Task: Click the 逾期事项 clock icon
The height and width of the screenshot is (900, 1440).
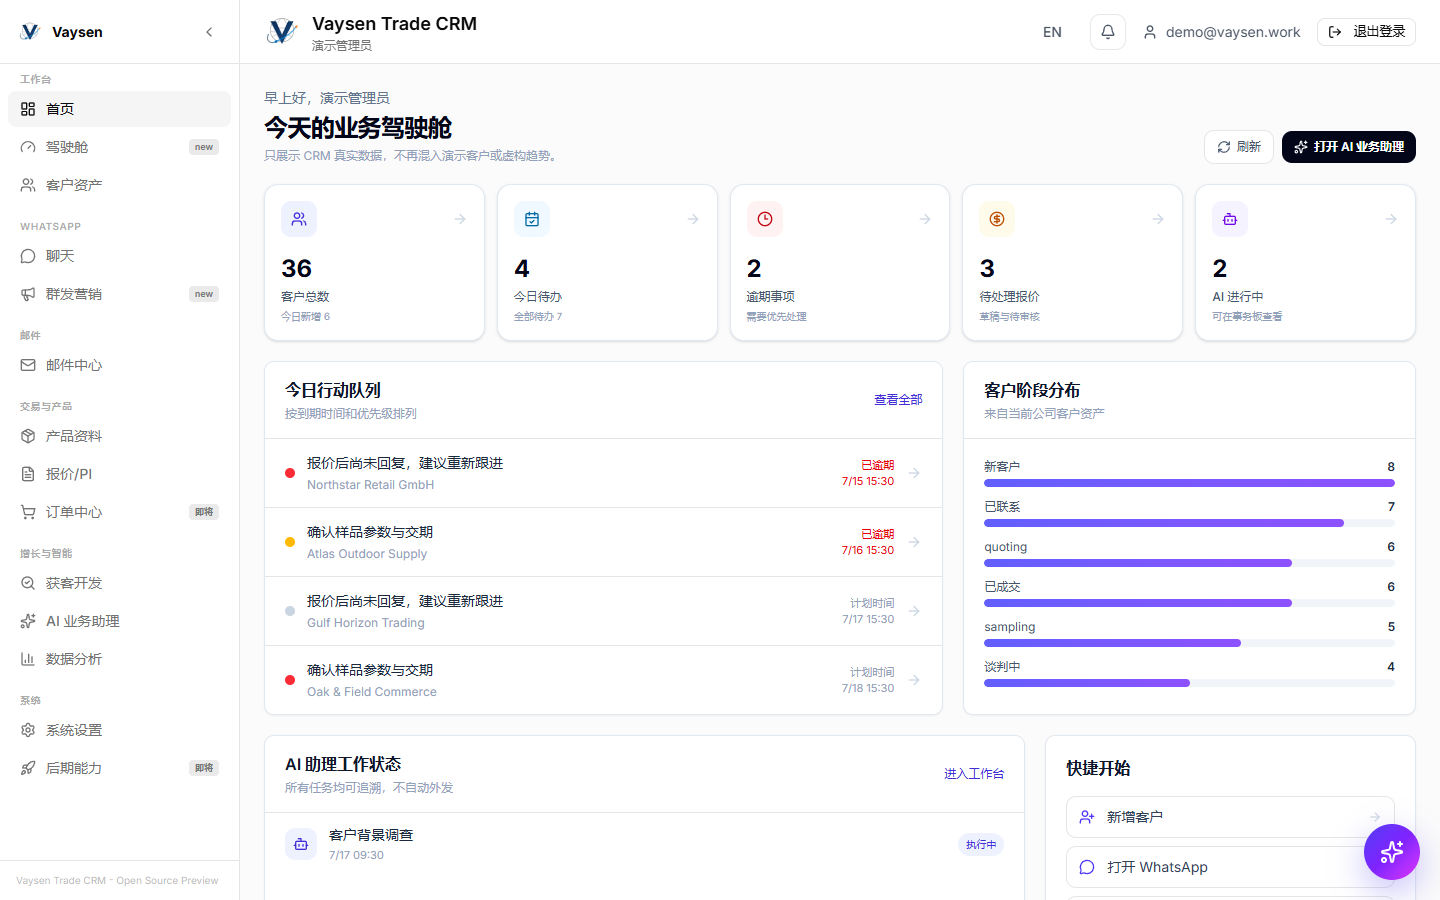Action: (x=765, y=219)
